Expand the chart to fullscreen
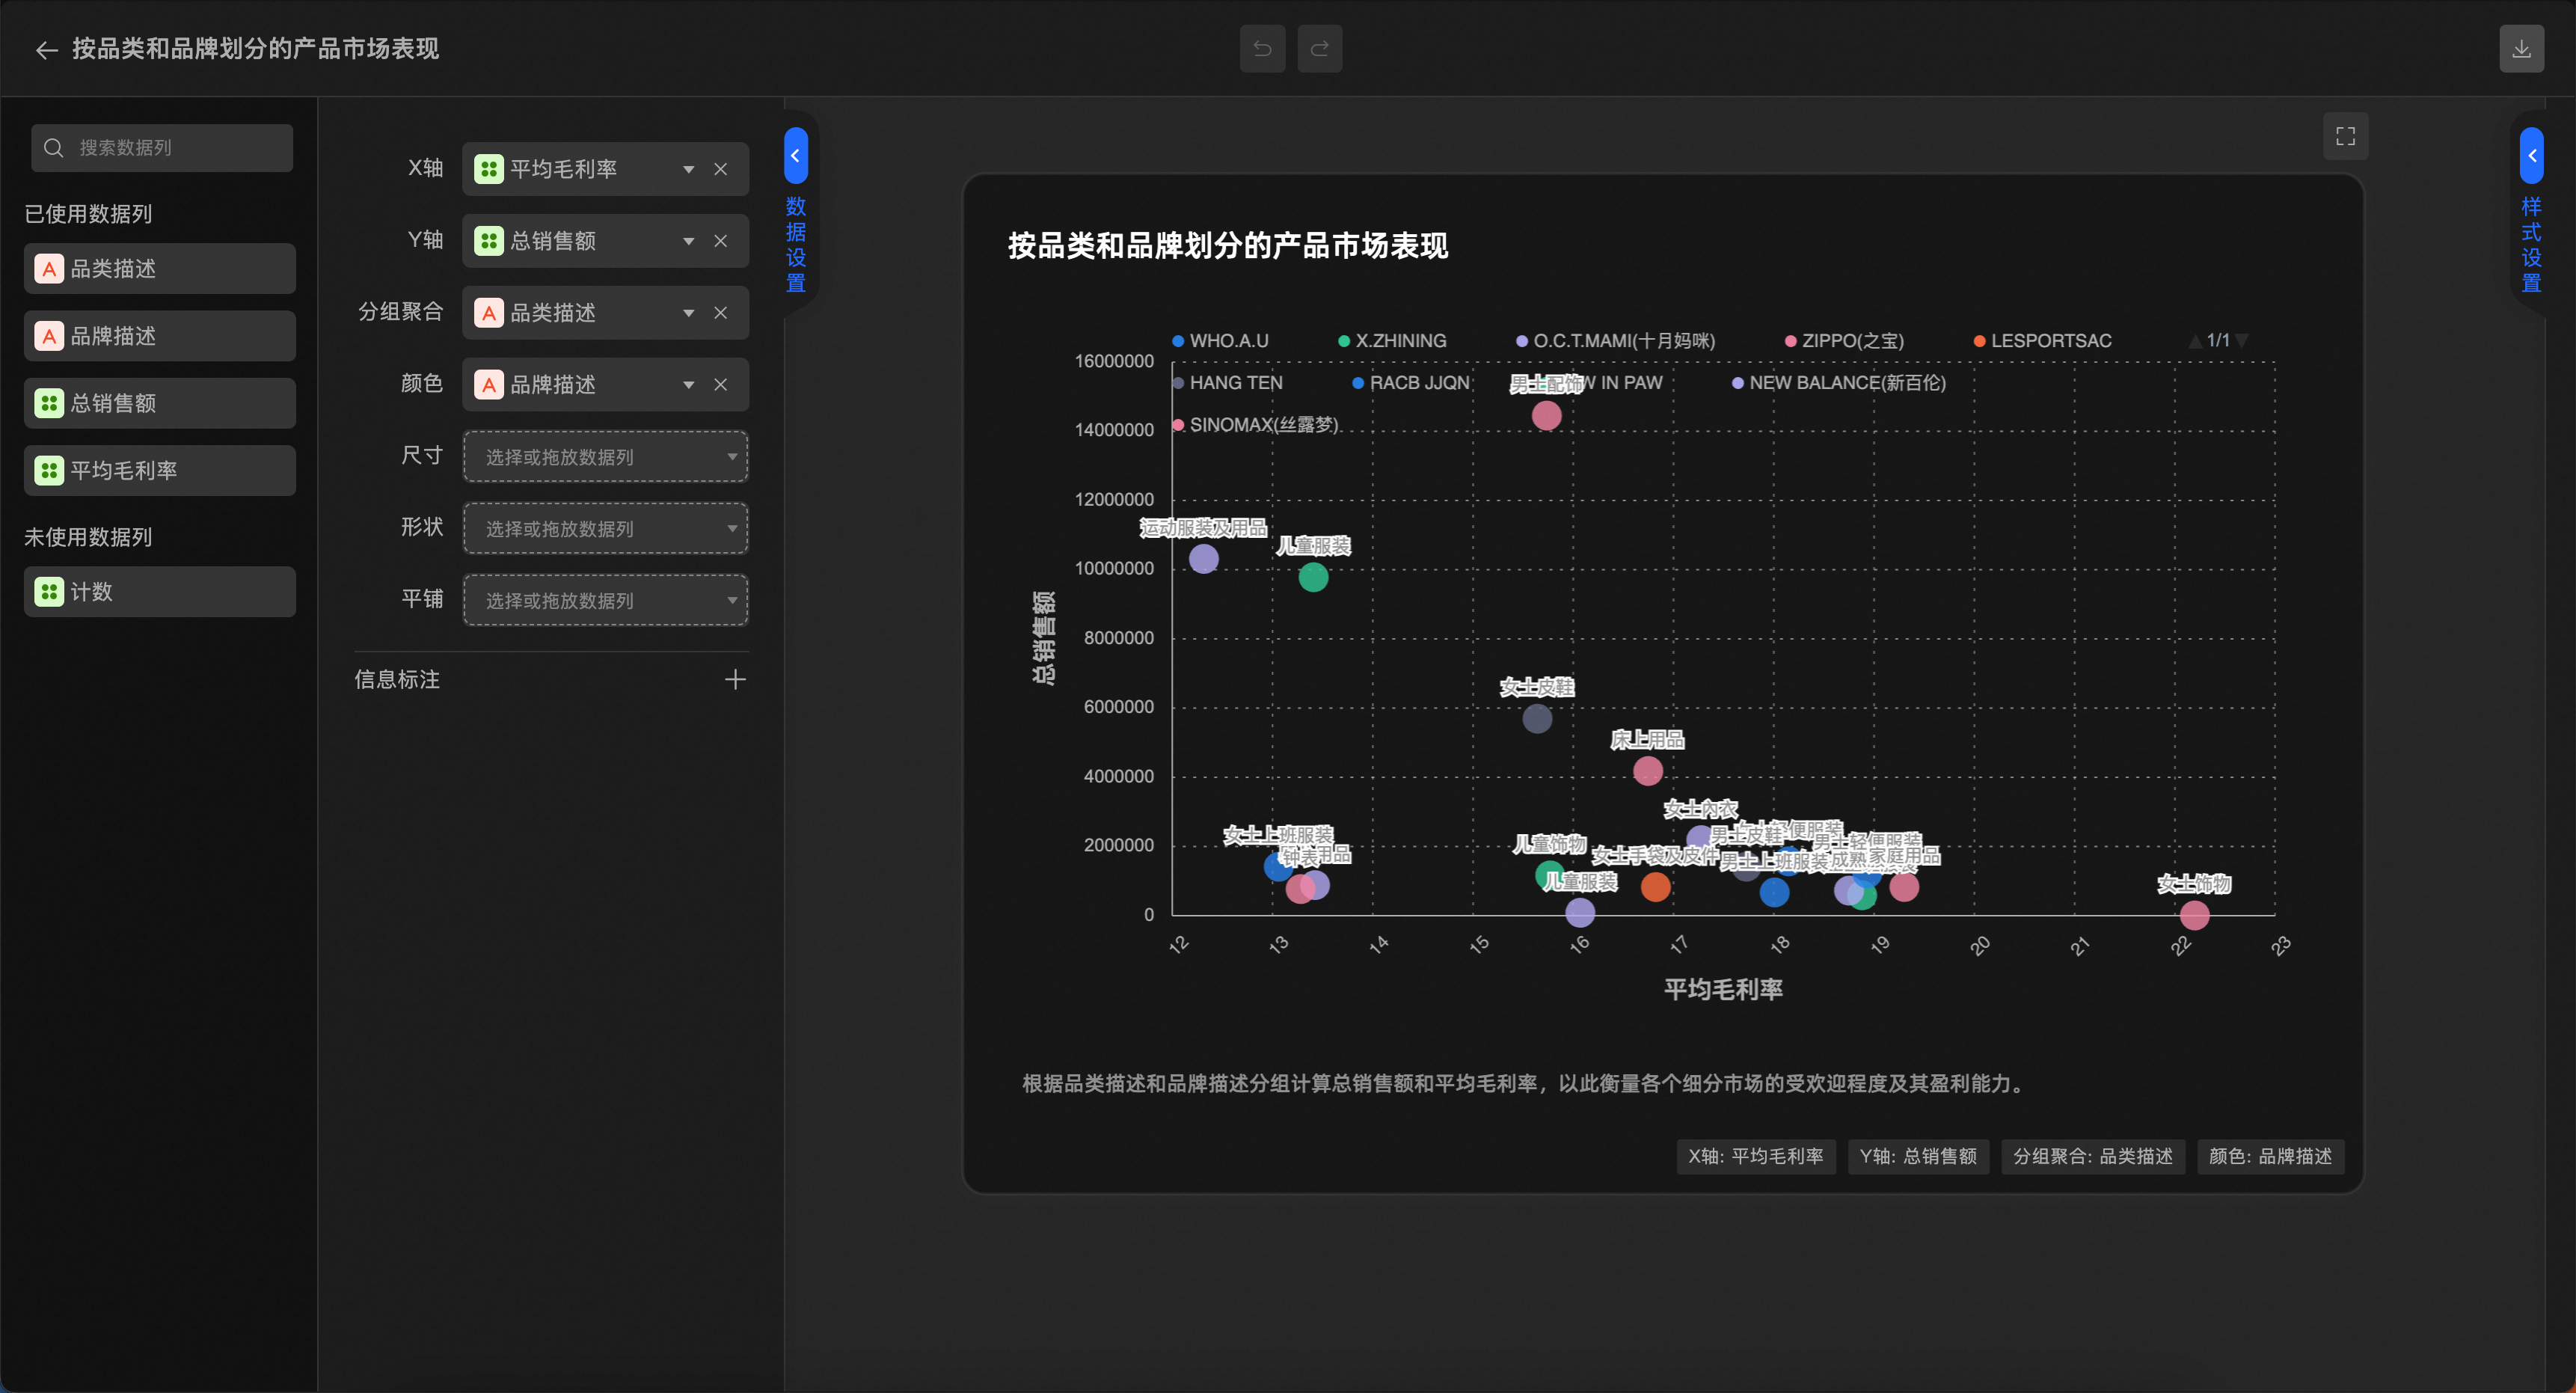The image size is (2576, 1393). coord(2345,135)
